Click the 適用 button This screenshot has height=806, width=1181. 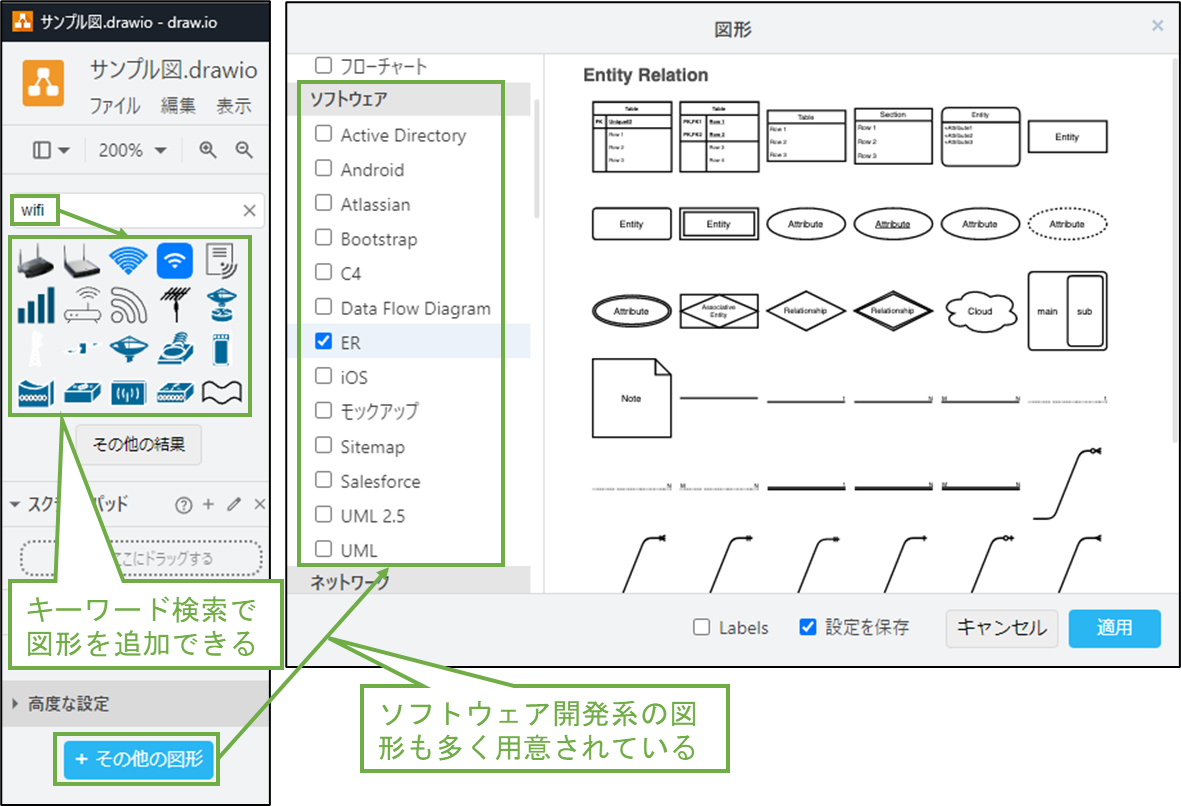[x=1114, y=628]
